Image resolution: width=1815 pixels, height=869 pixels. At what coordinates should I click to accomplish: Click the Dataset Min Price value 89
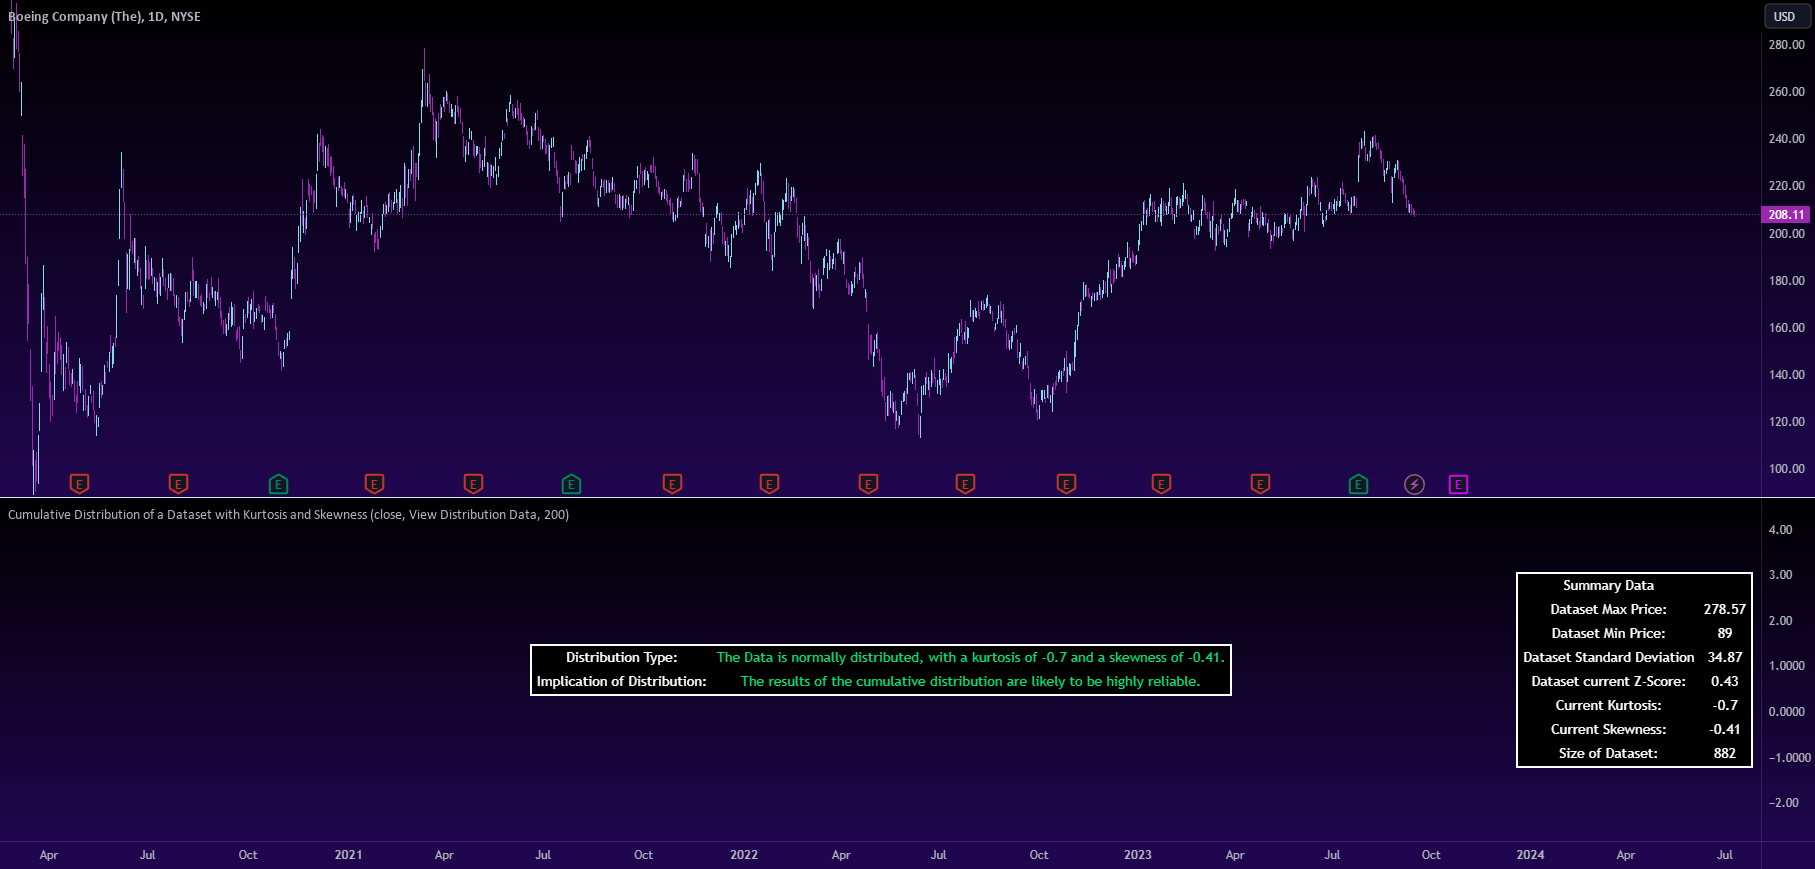(1725, 633)
